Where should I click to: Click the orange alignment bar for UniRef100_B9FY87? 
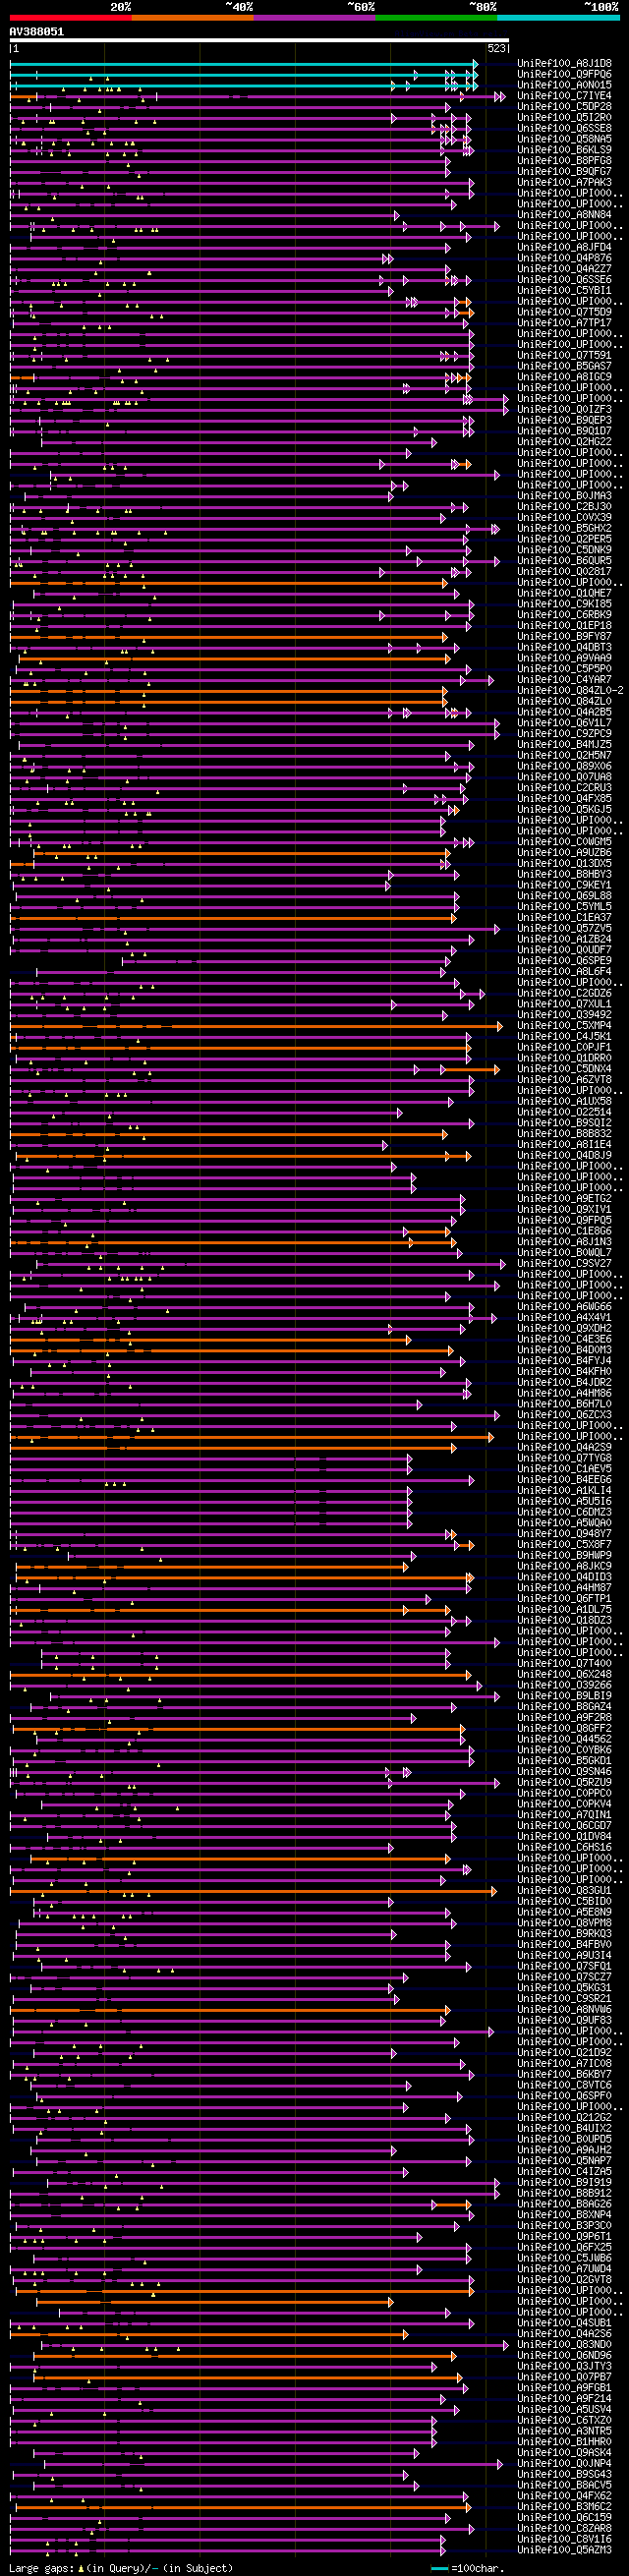(x=229, y=636)
